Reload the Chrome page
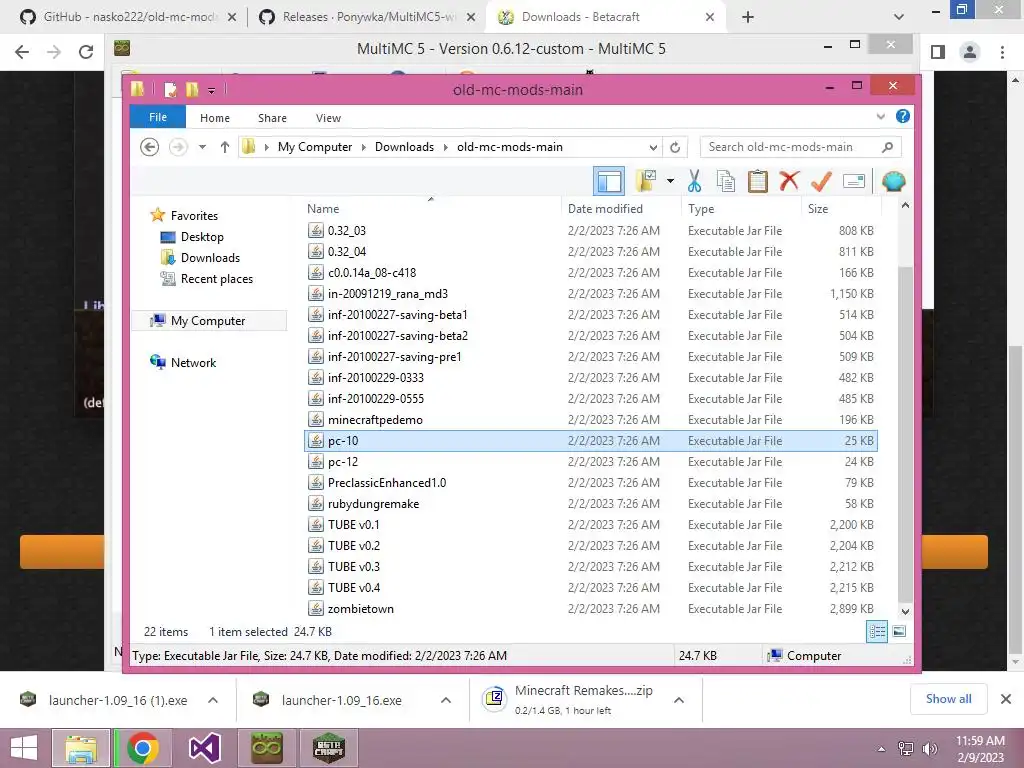This screenshot has width=1024, height=768. pyautogui.click(x=86, y=52)
